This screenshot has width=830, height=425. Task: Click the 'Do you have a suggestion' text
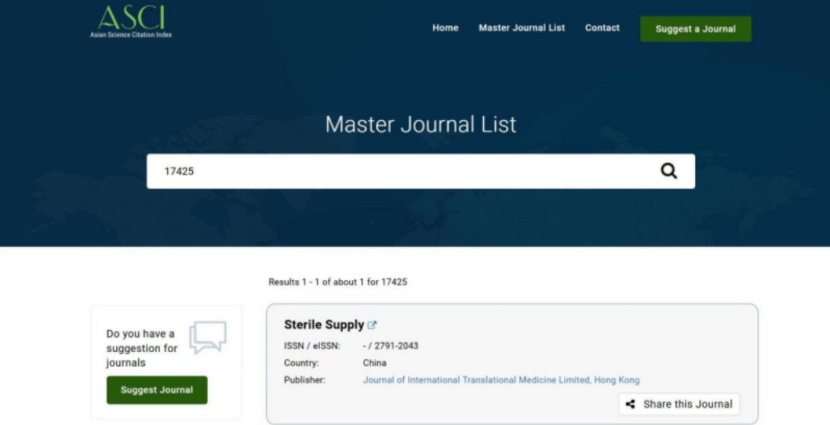142,348
